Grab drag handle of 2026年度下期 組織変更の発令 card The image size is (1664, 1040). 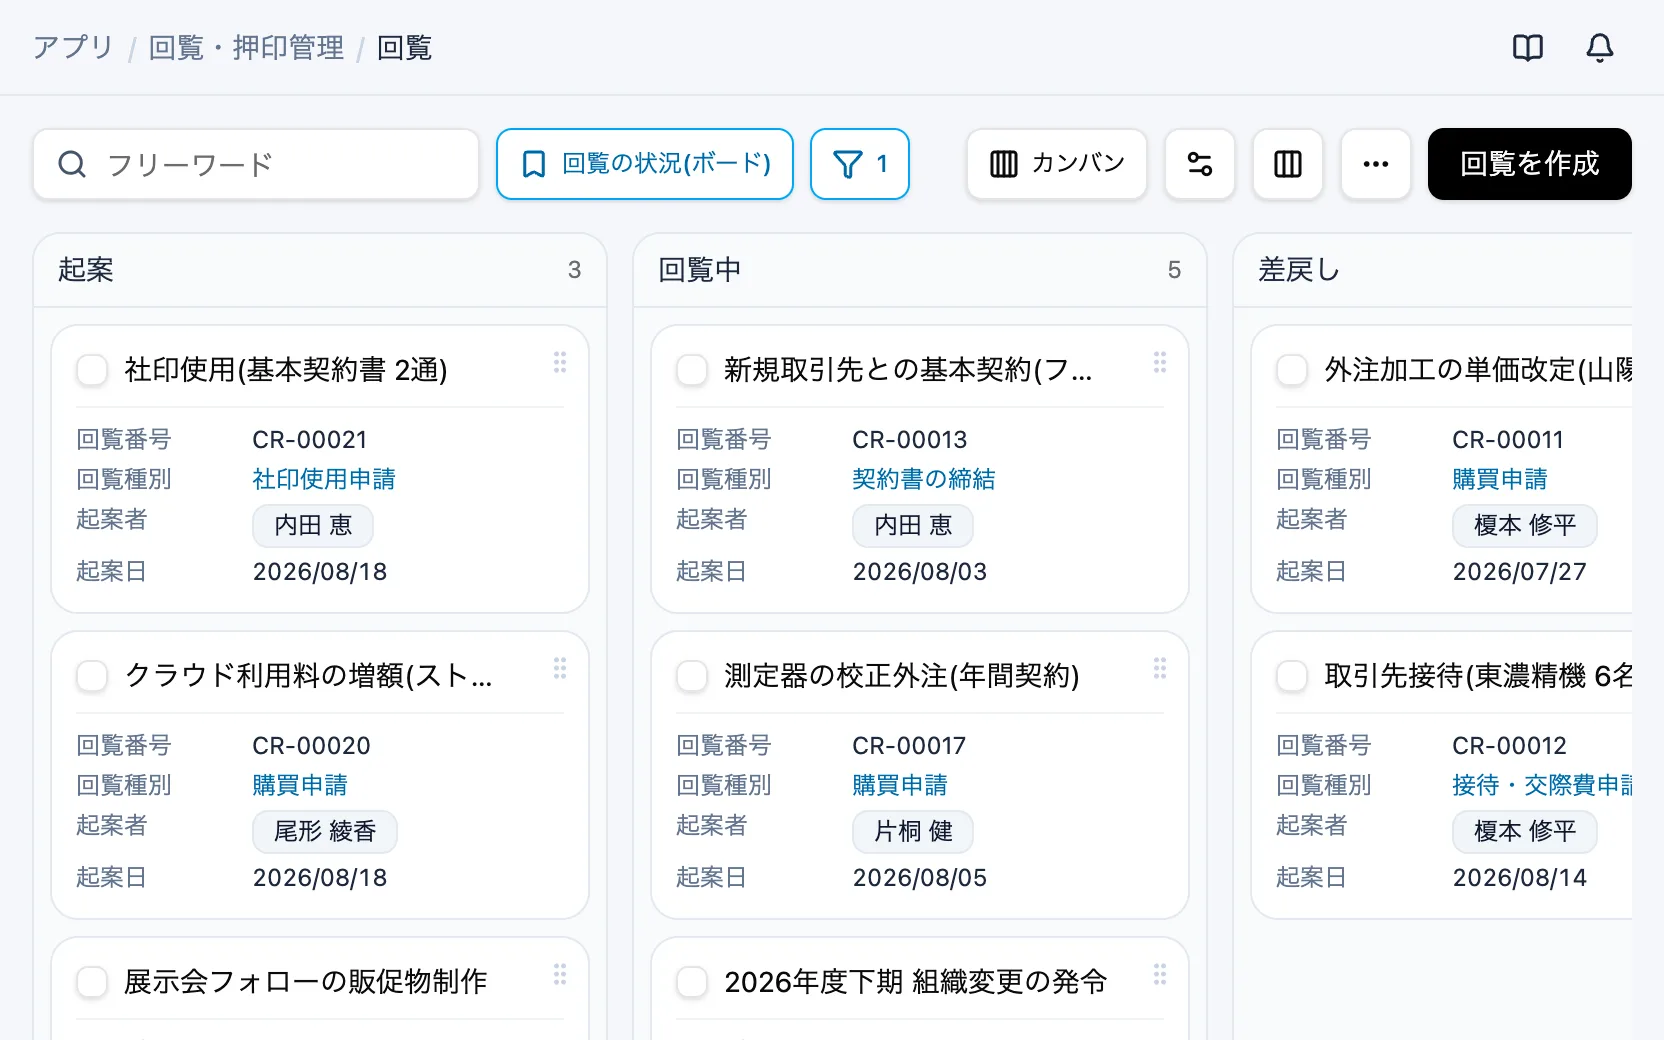[1160, 974]
